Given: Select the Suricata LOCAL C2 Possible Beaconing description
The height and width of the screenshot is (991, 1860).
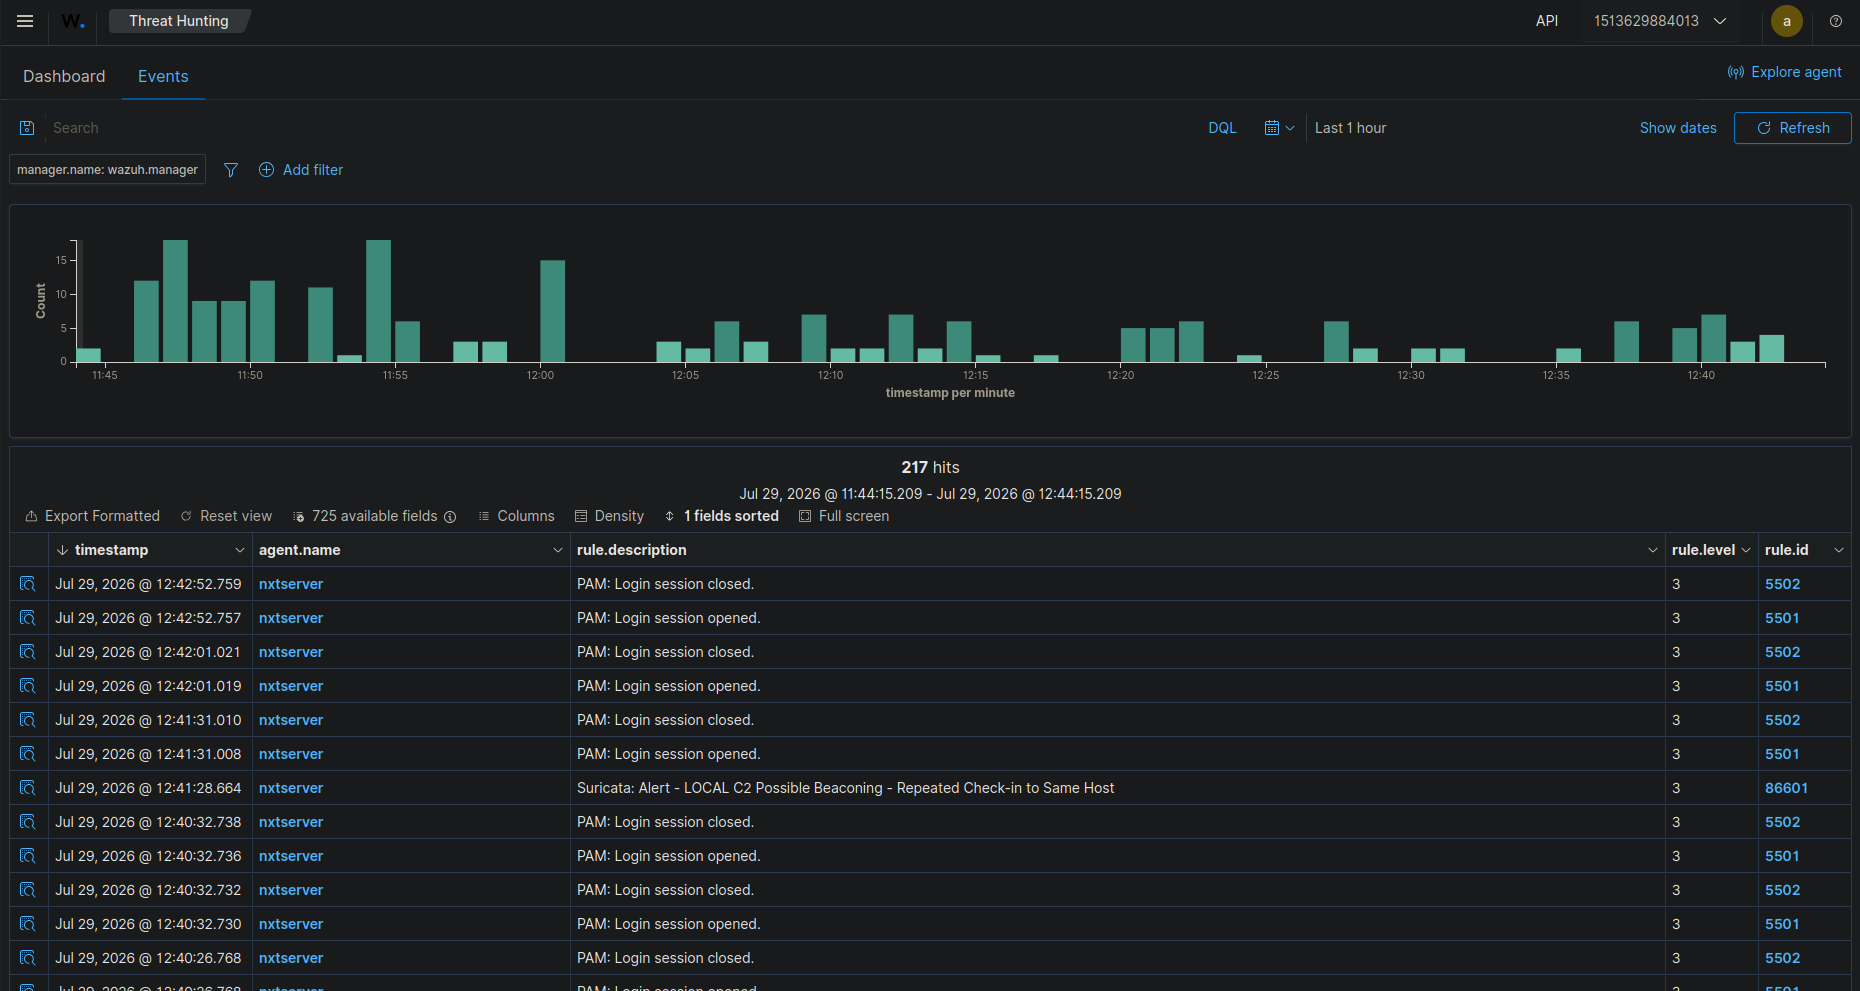Looking at the screenshot, I should [x=845, y=788].
